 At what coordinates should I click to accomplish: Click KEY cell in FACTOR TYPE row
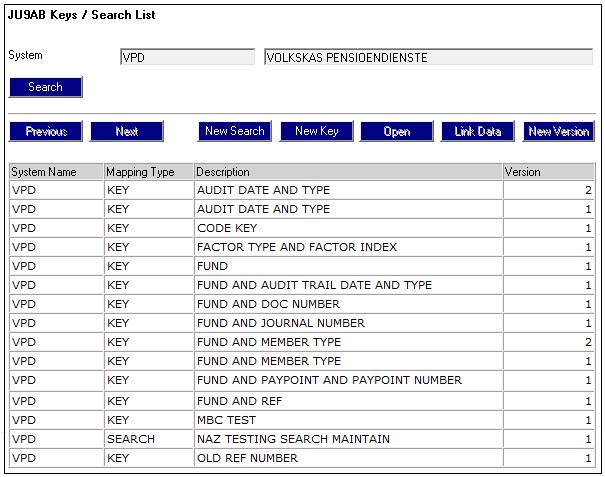click(149, 247)
